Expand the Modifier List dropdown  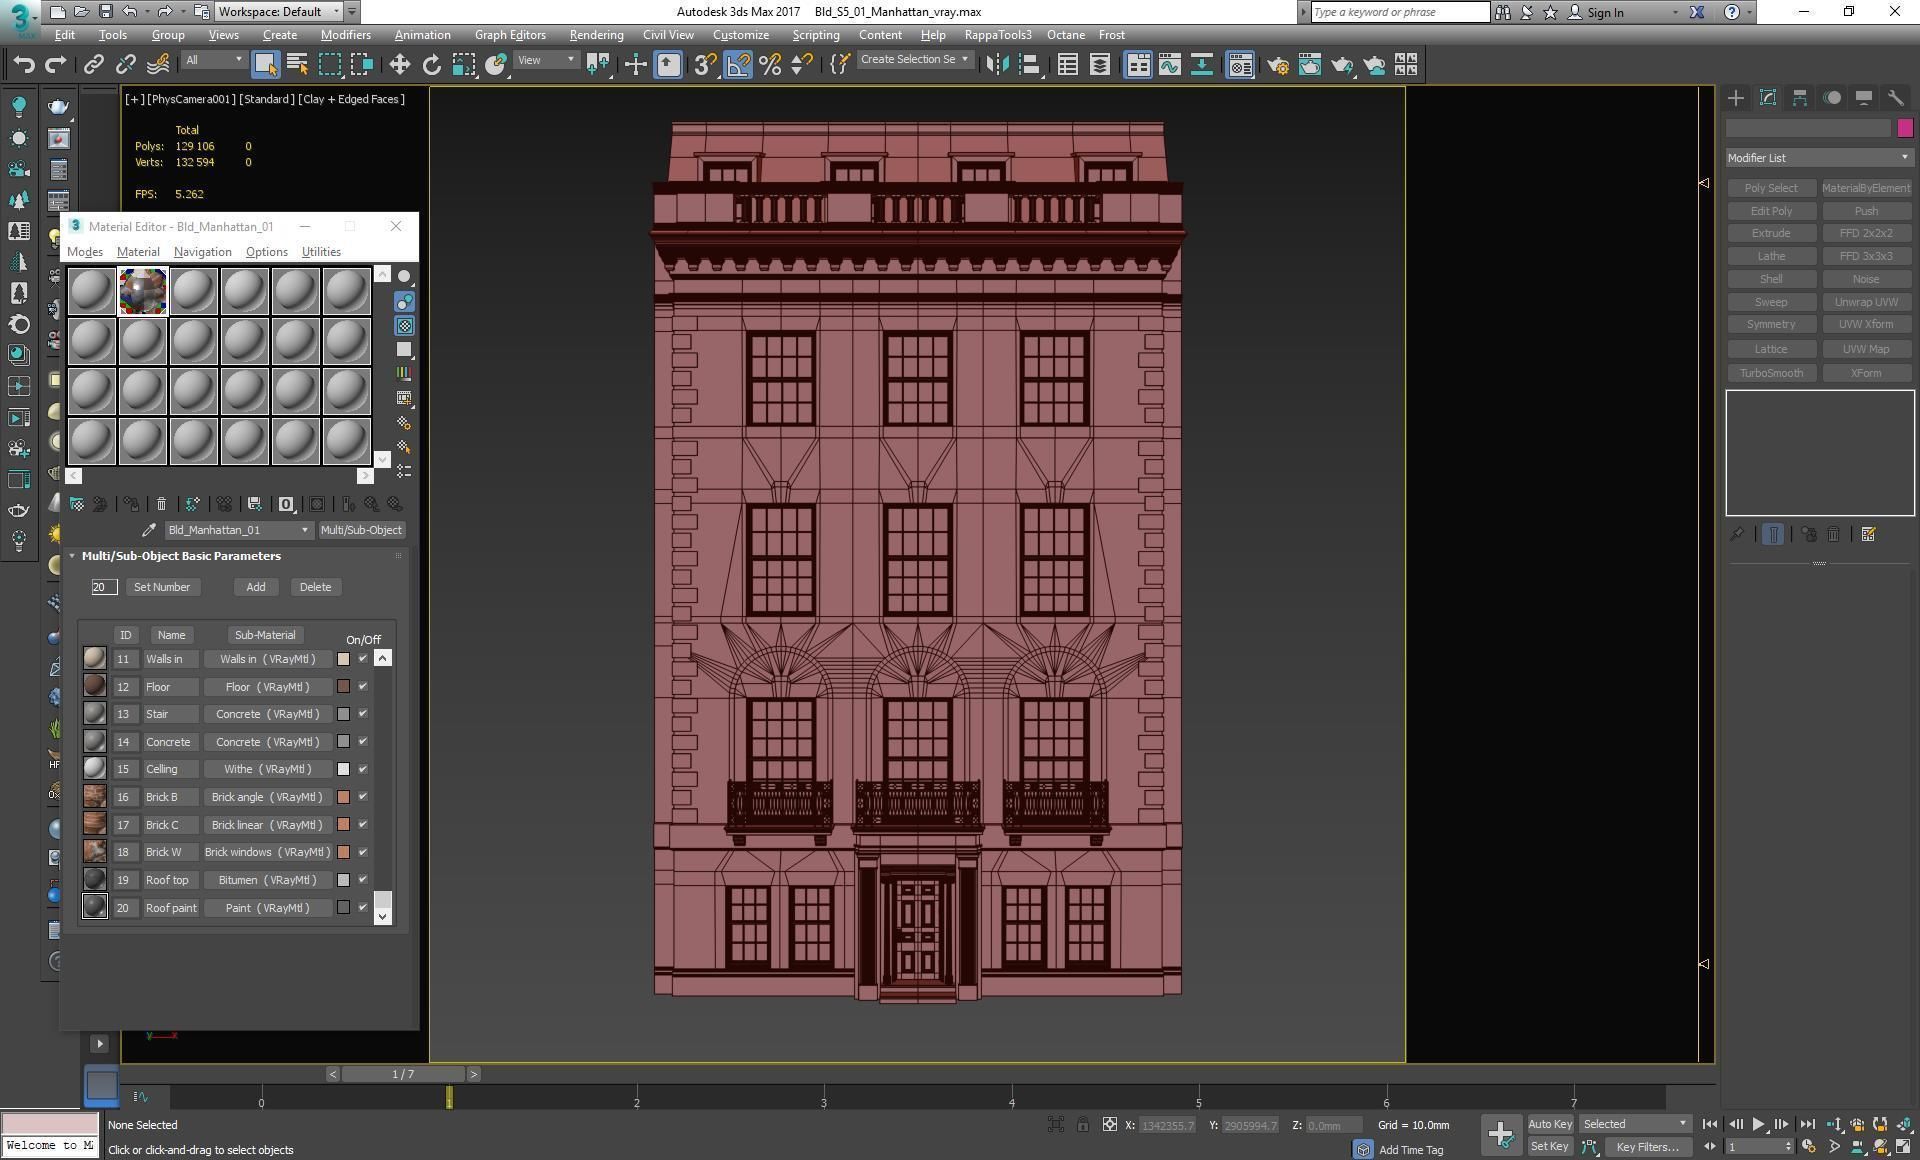point(1819,158)
